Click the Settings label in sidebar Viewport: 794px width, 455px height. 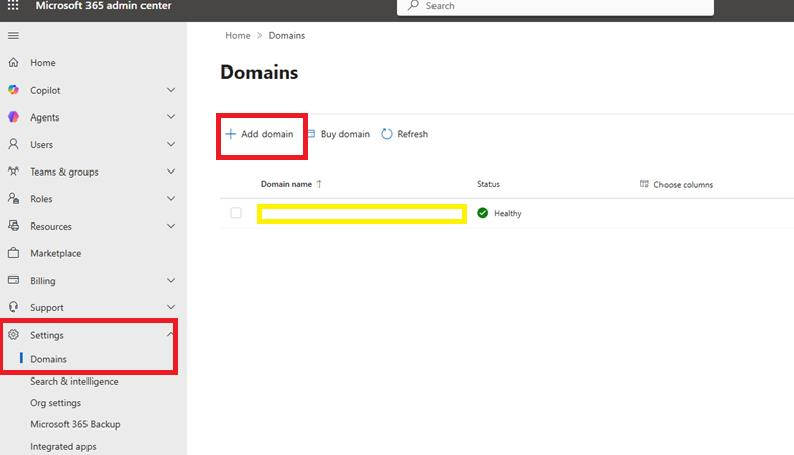click(47, 335)
